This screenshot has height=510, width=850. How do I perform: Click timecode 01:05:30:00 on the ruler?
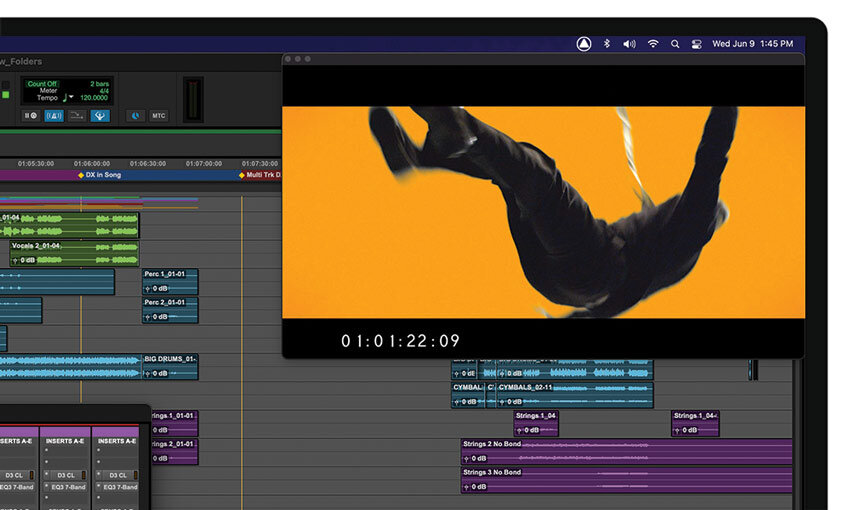[36, 163]
